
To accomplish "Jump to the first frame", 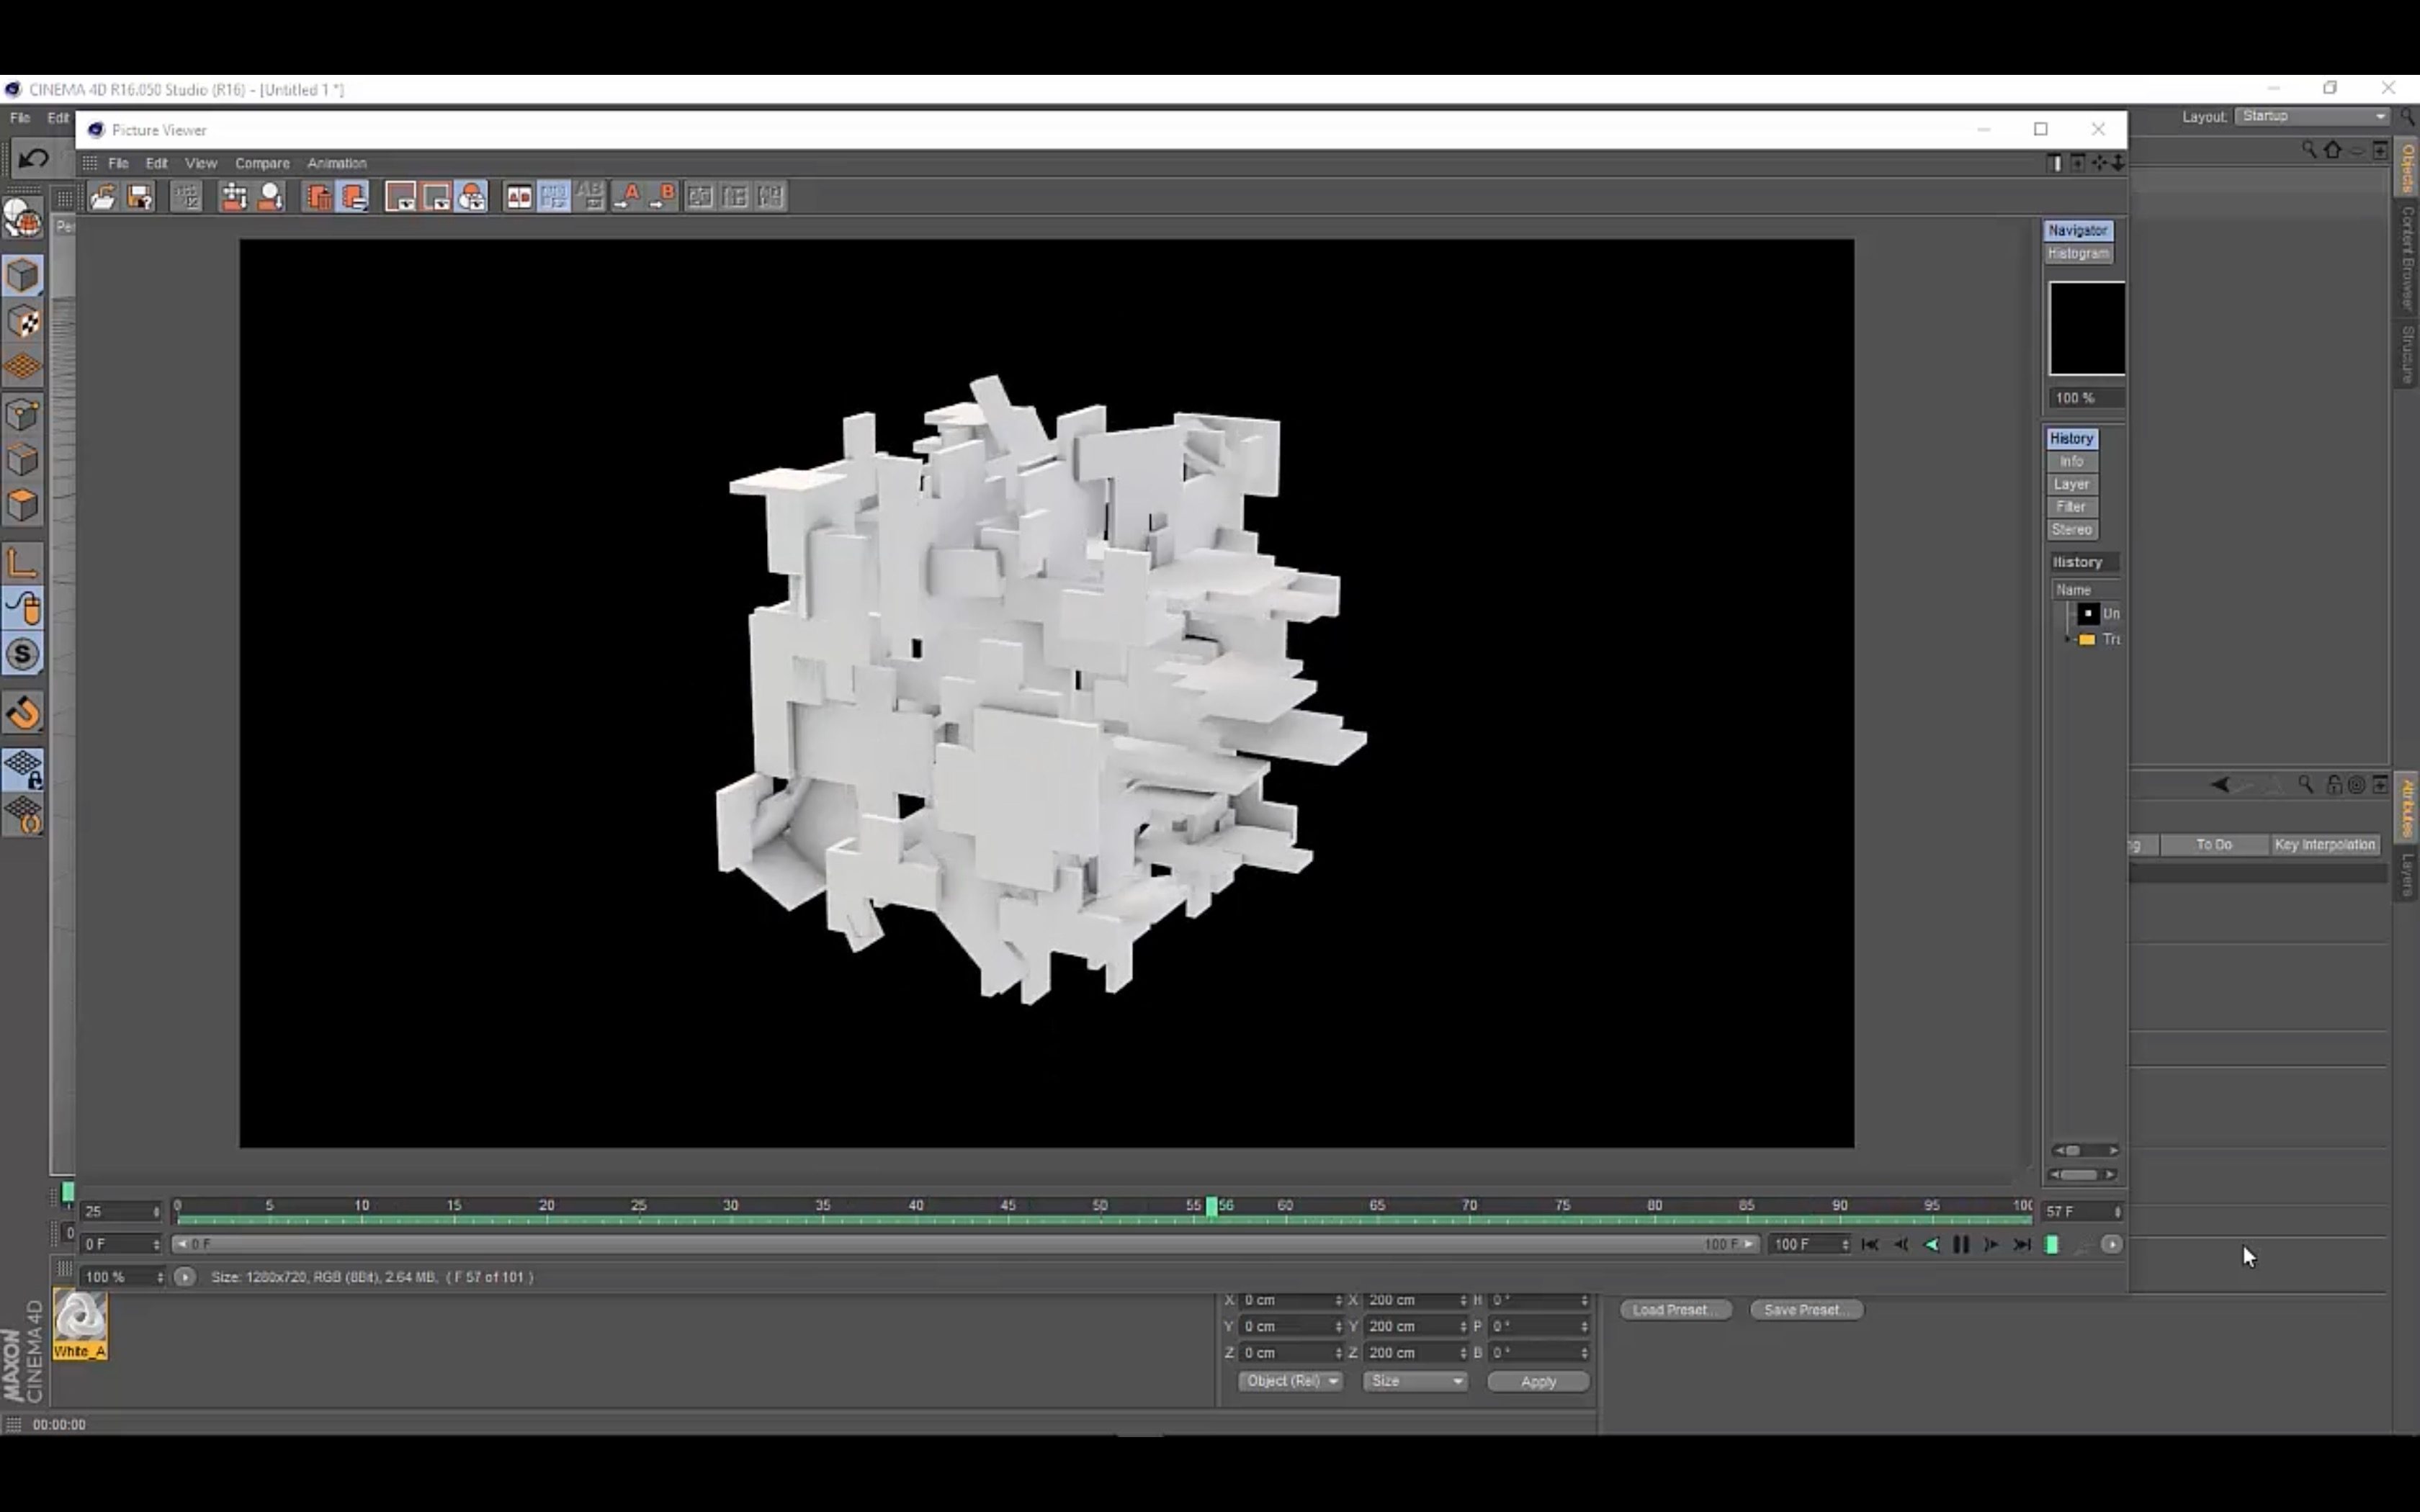I will point(1870,1245).
